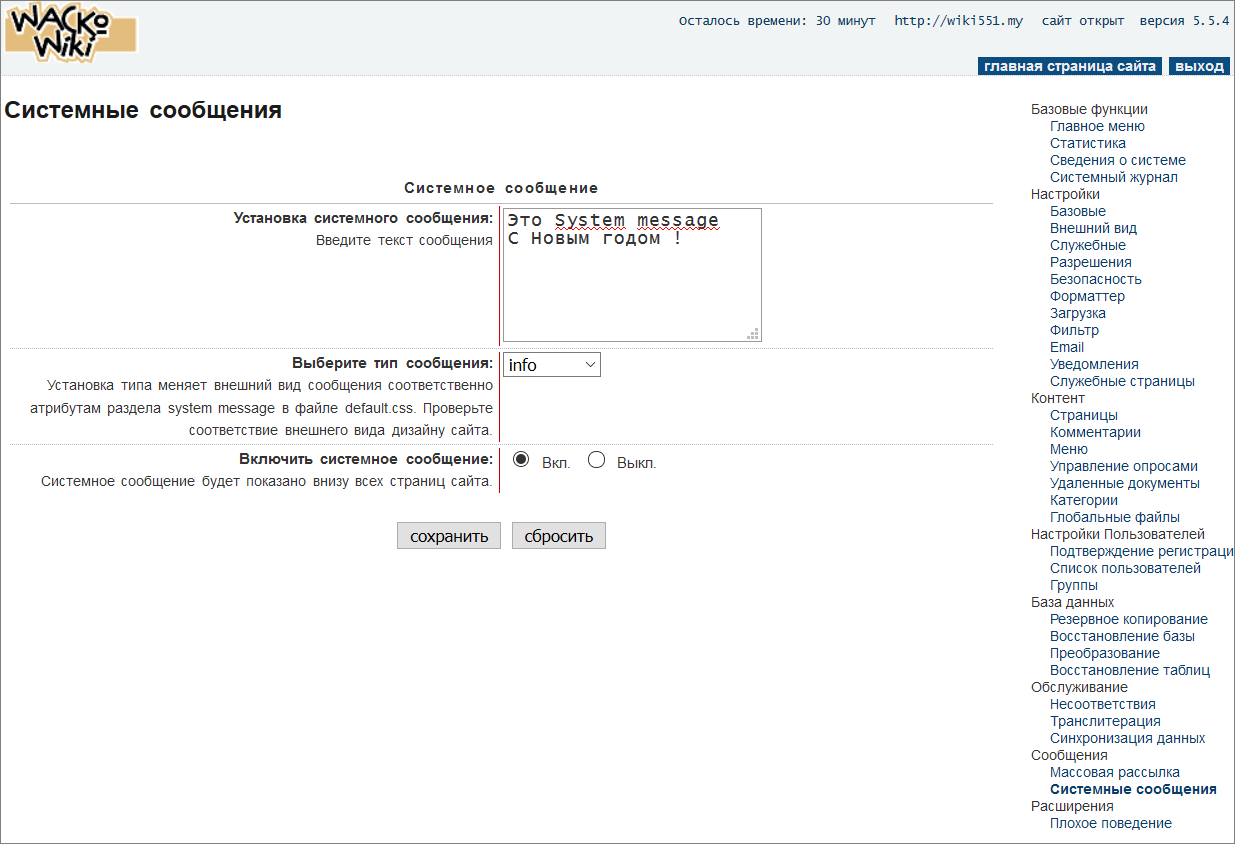The height and width of the screenshot is (844, 1235).
Task: Select the 'Выкл.' radio button
Action: click(x=597, y=460)
